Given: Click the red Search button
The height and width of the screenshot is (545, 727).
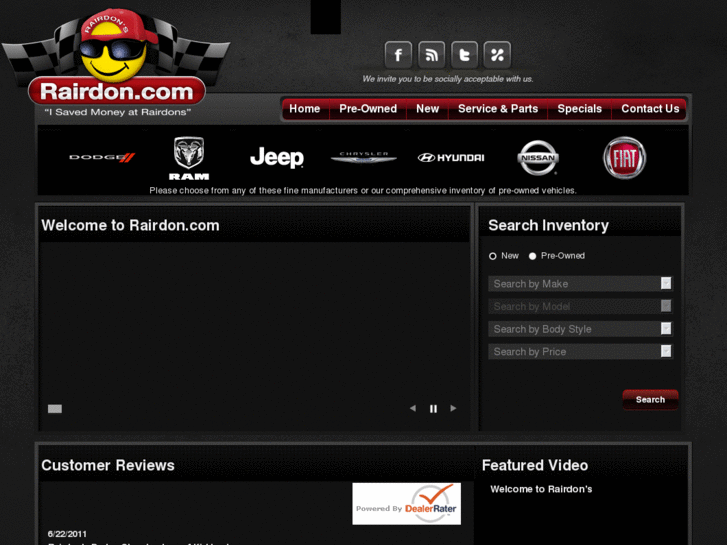Looking at the screenshot, I should pyautogui.click(x=650, y=399).
